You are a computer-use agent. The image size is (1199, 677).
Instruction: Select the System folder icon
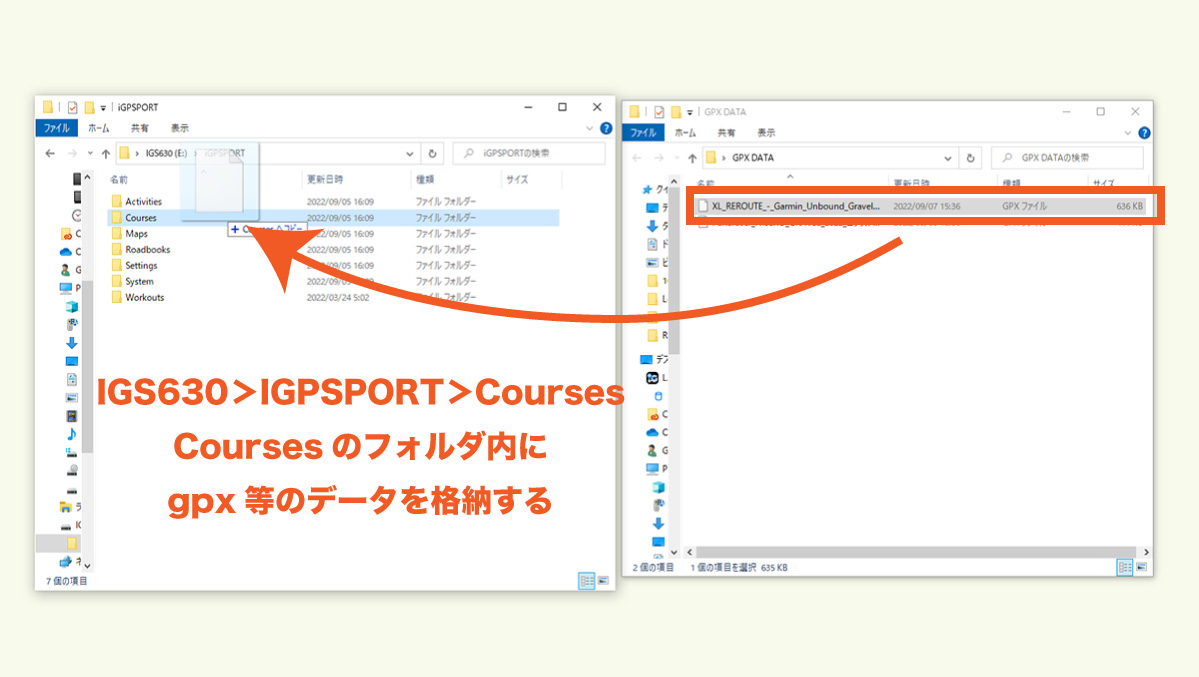point(116,282)
